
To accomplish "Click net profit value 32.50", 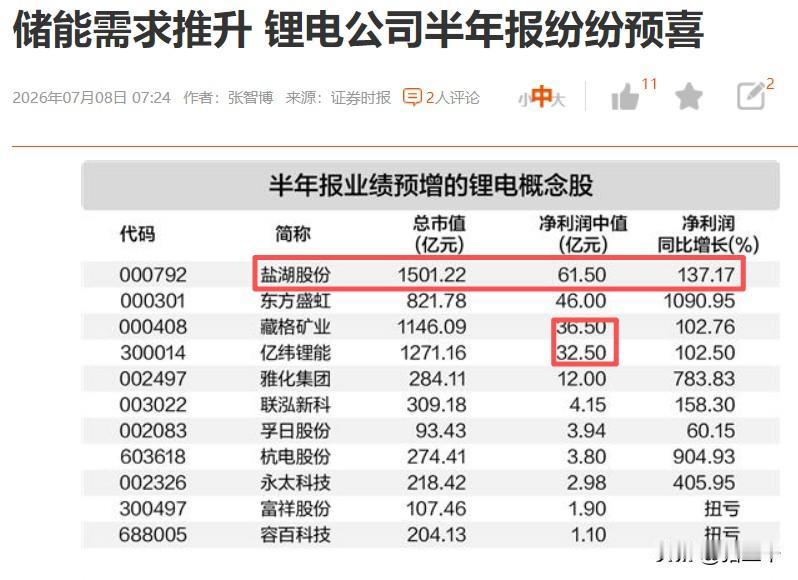I will pyautogui.click(x=582, y=353).
